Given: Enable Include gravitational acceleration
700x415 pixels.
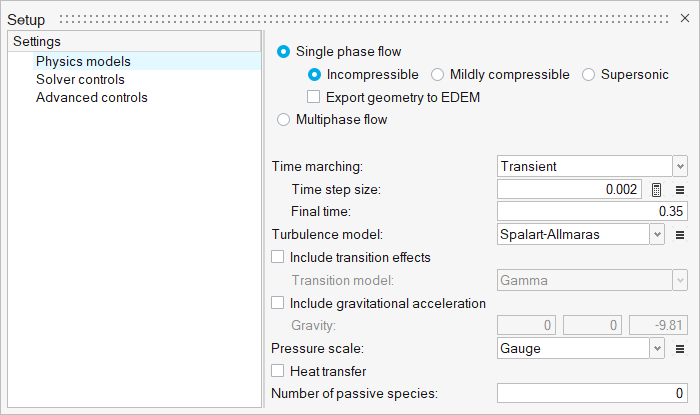Looking at the screenshot, I should tap(278, 303).
